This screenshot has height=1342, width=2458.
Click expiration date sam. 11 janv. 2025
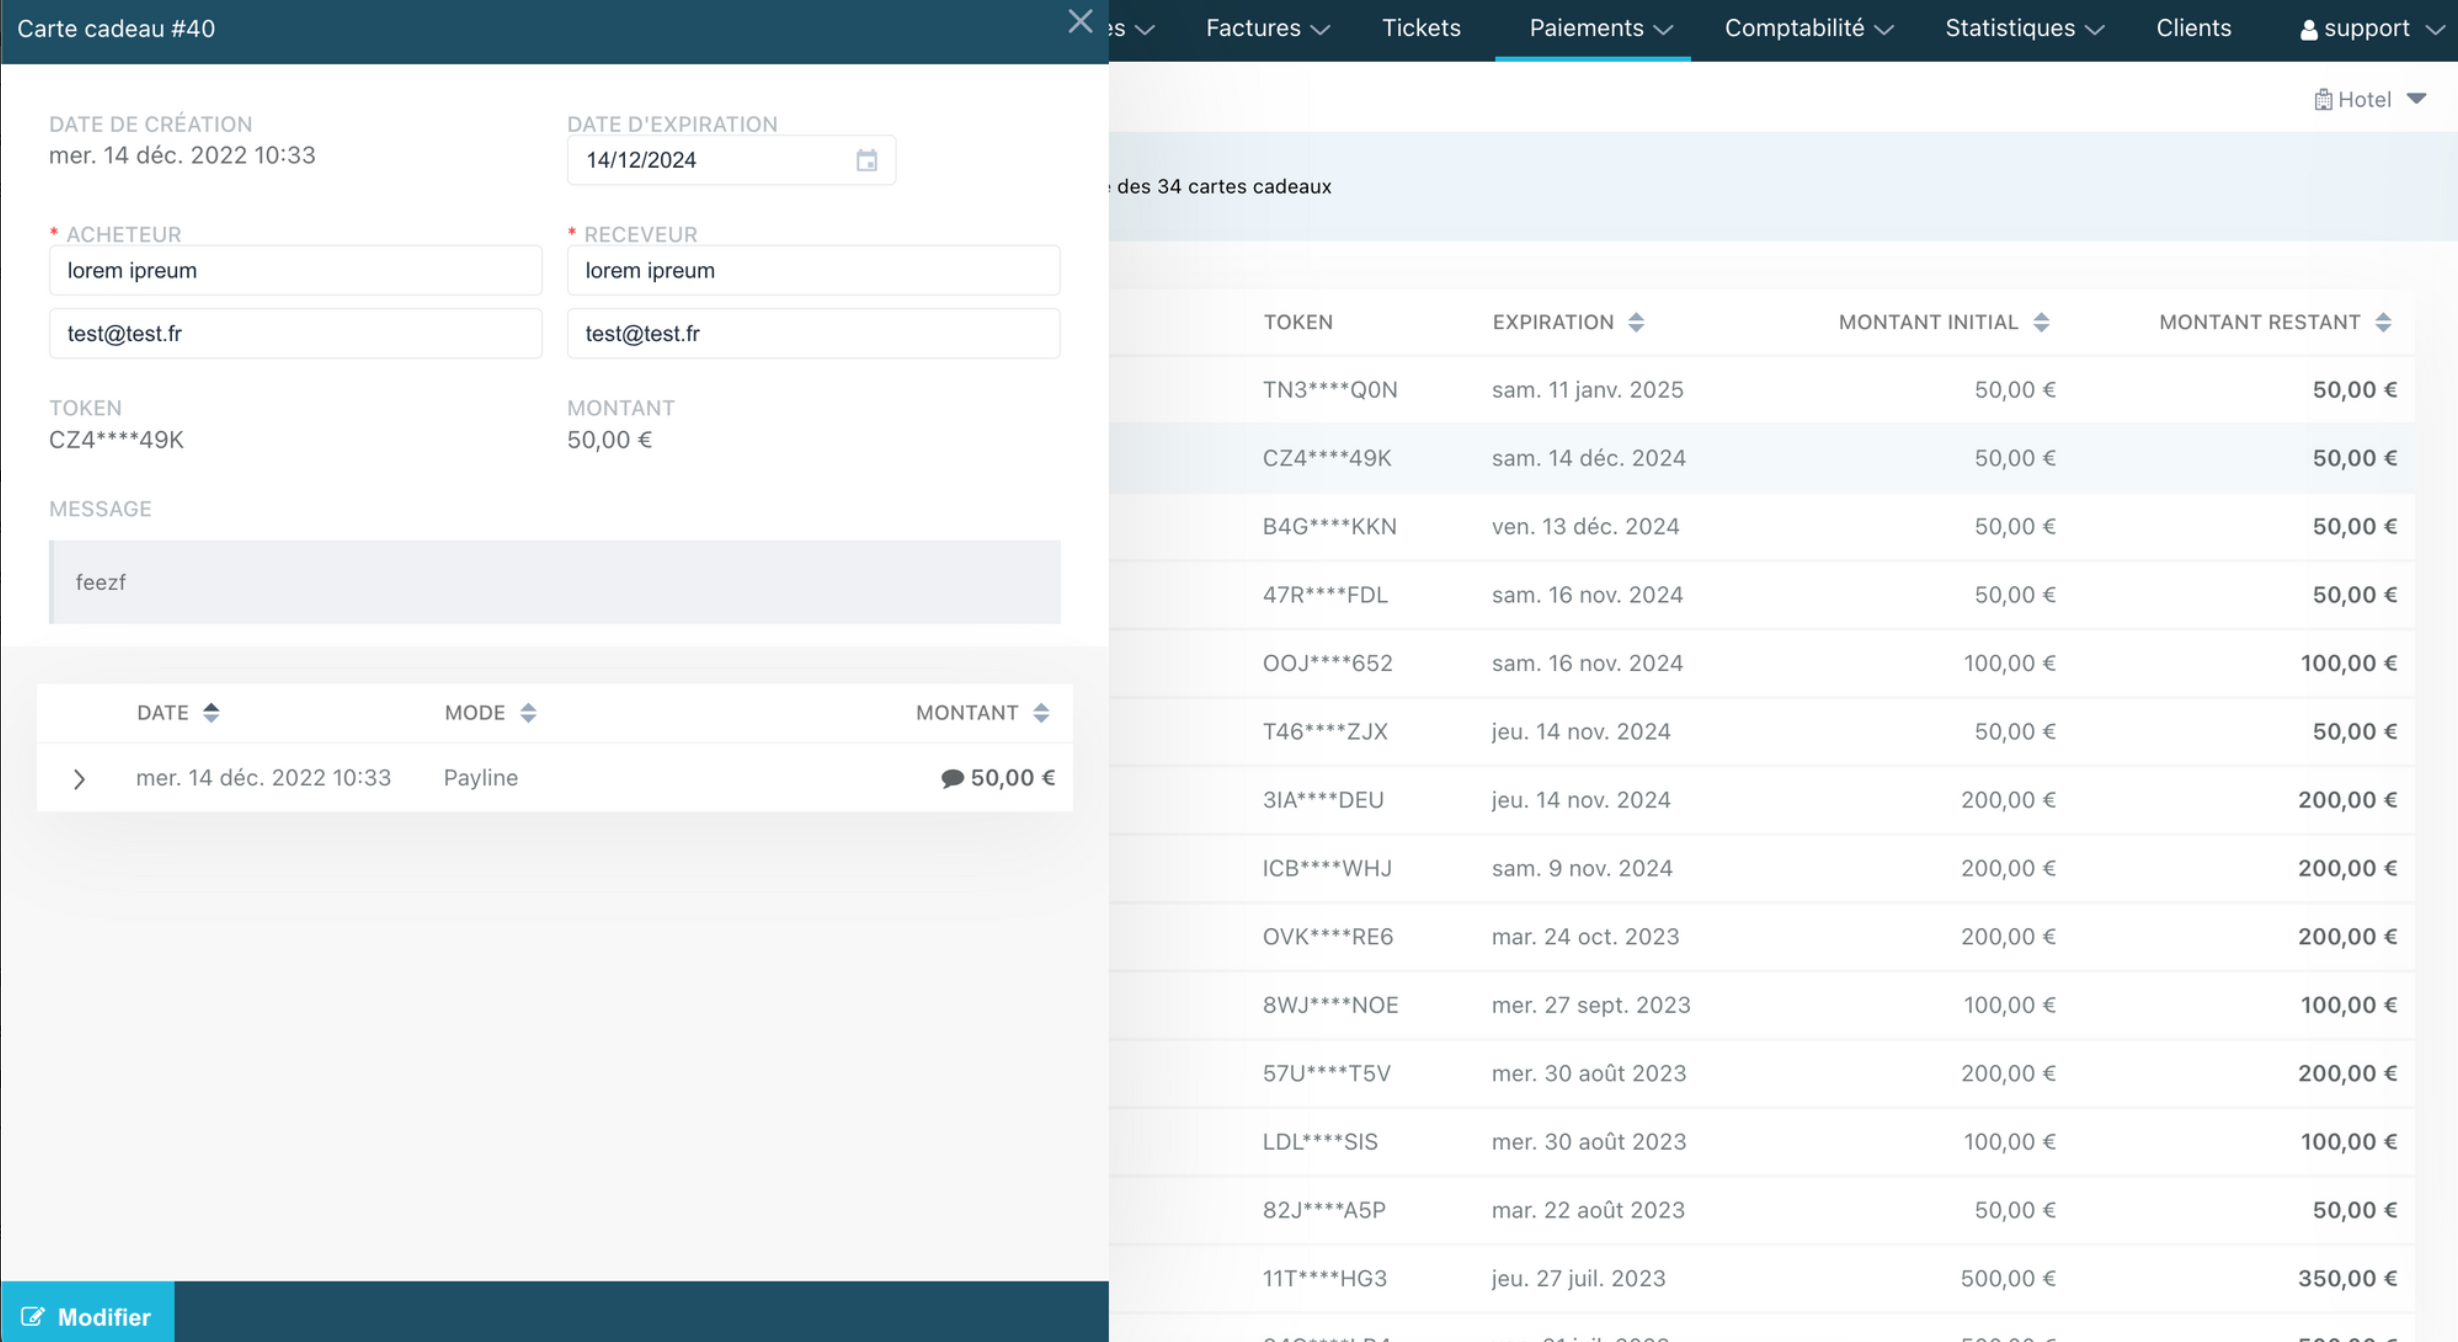(x=1588, y=390)
